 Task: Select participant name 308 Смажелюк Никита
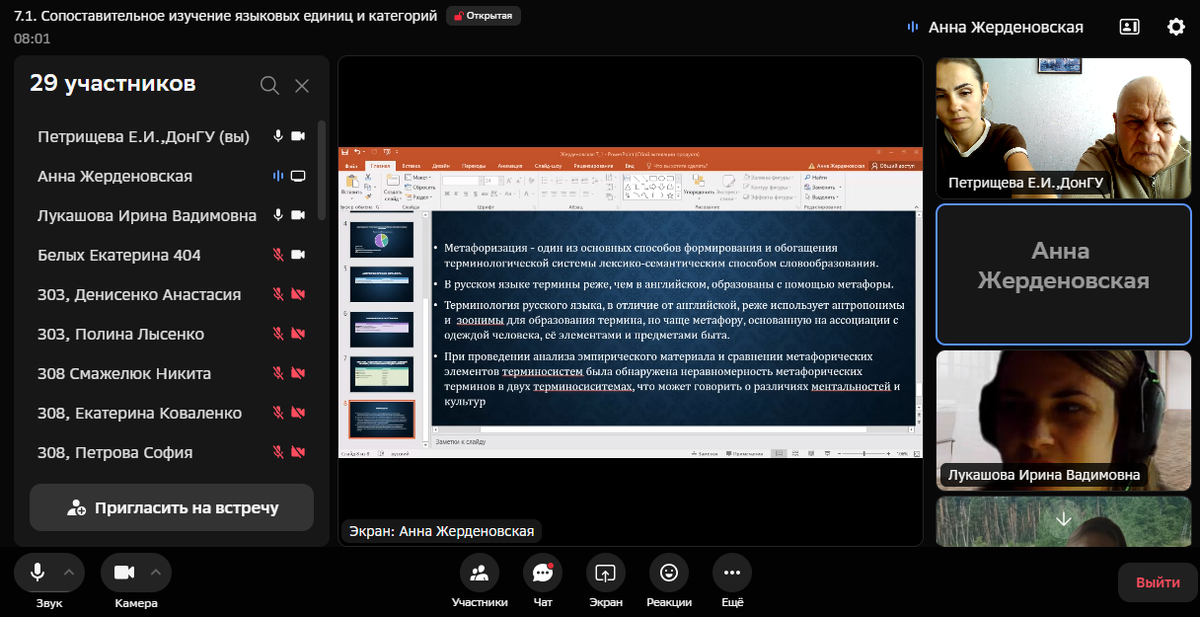point(124,373)
